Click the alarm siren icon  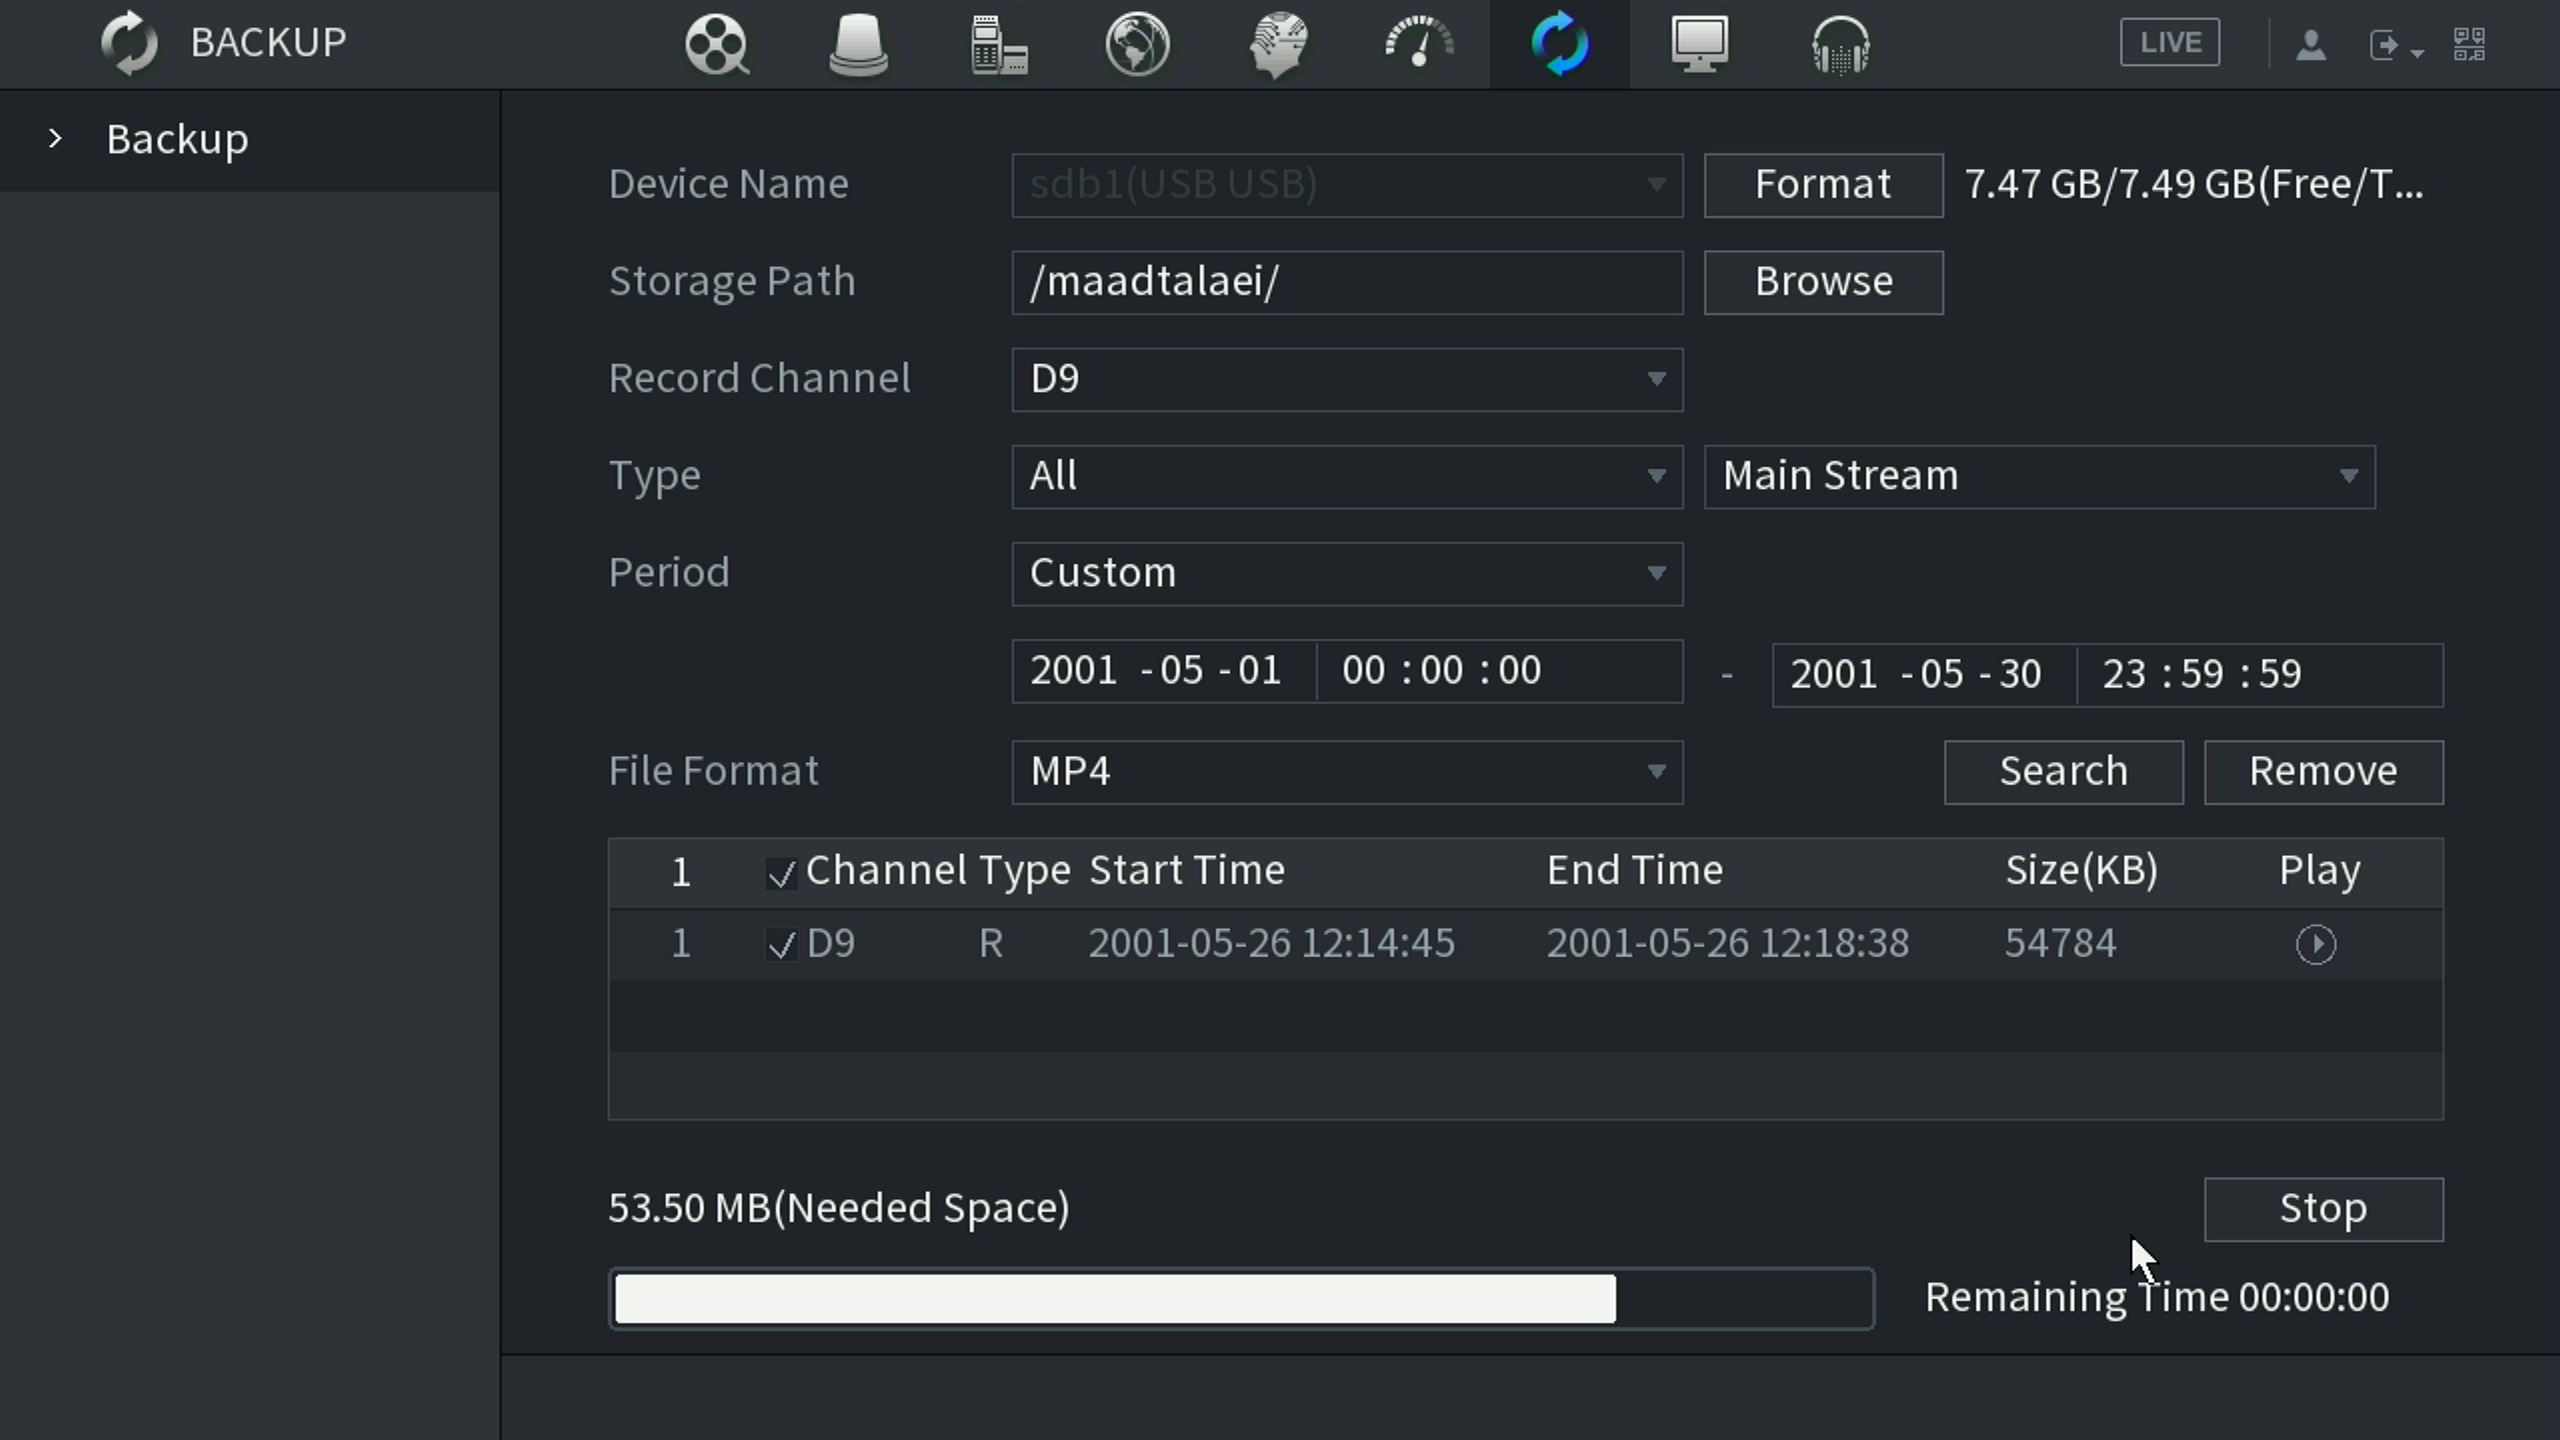click(x=858, y=44)
